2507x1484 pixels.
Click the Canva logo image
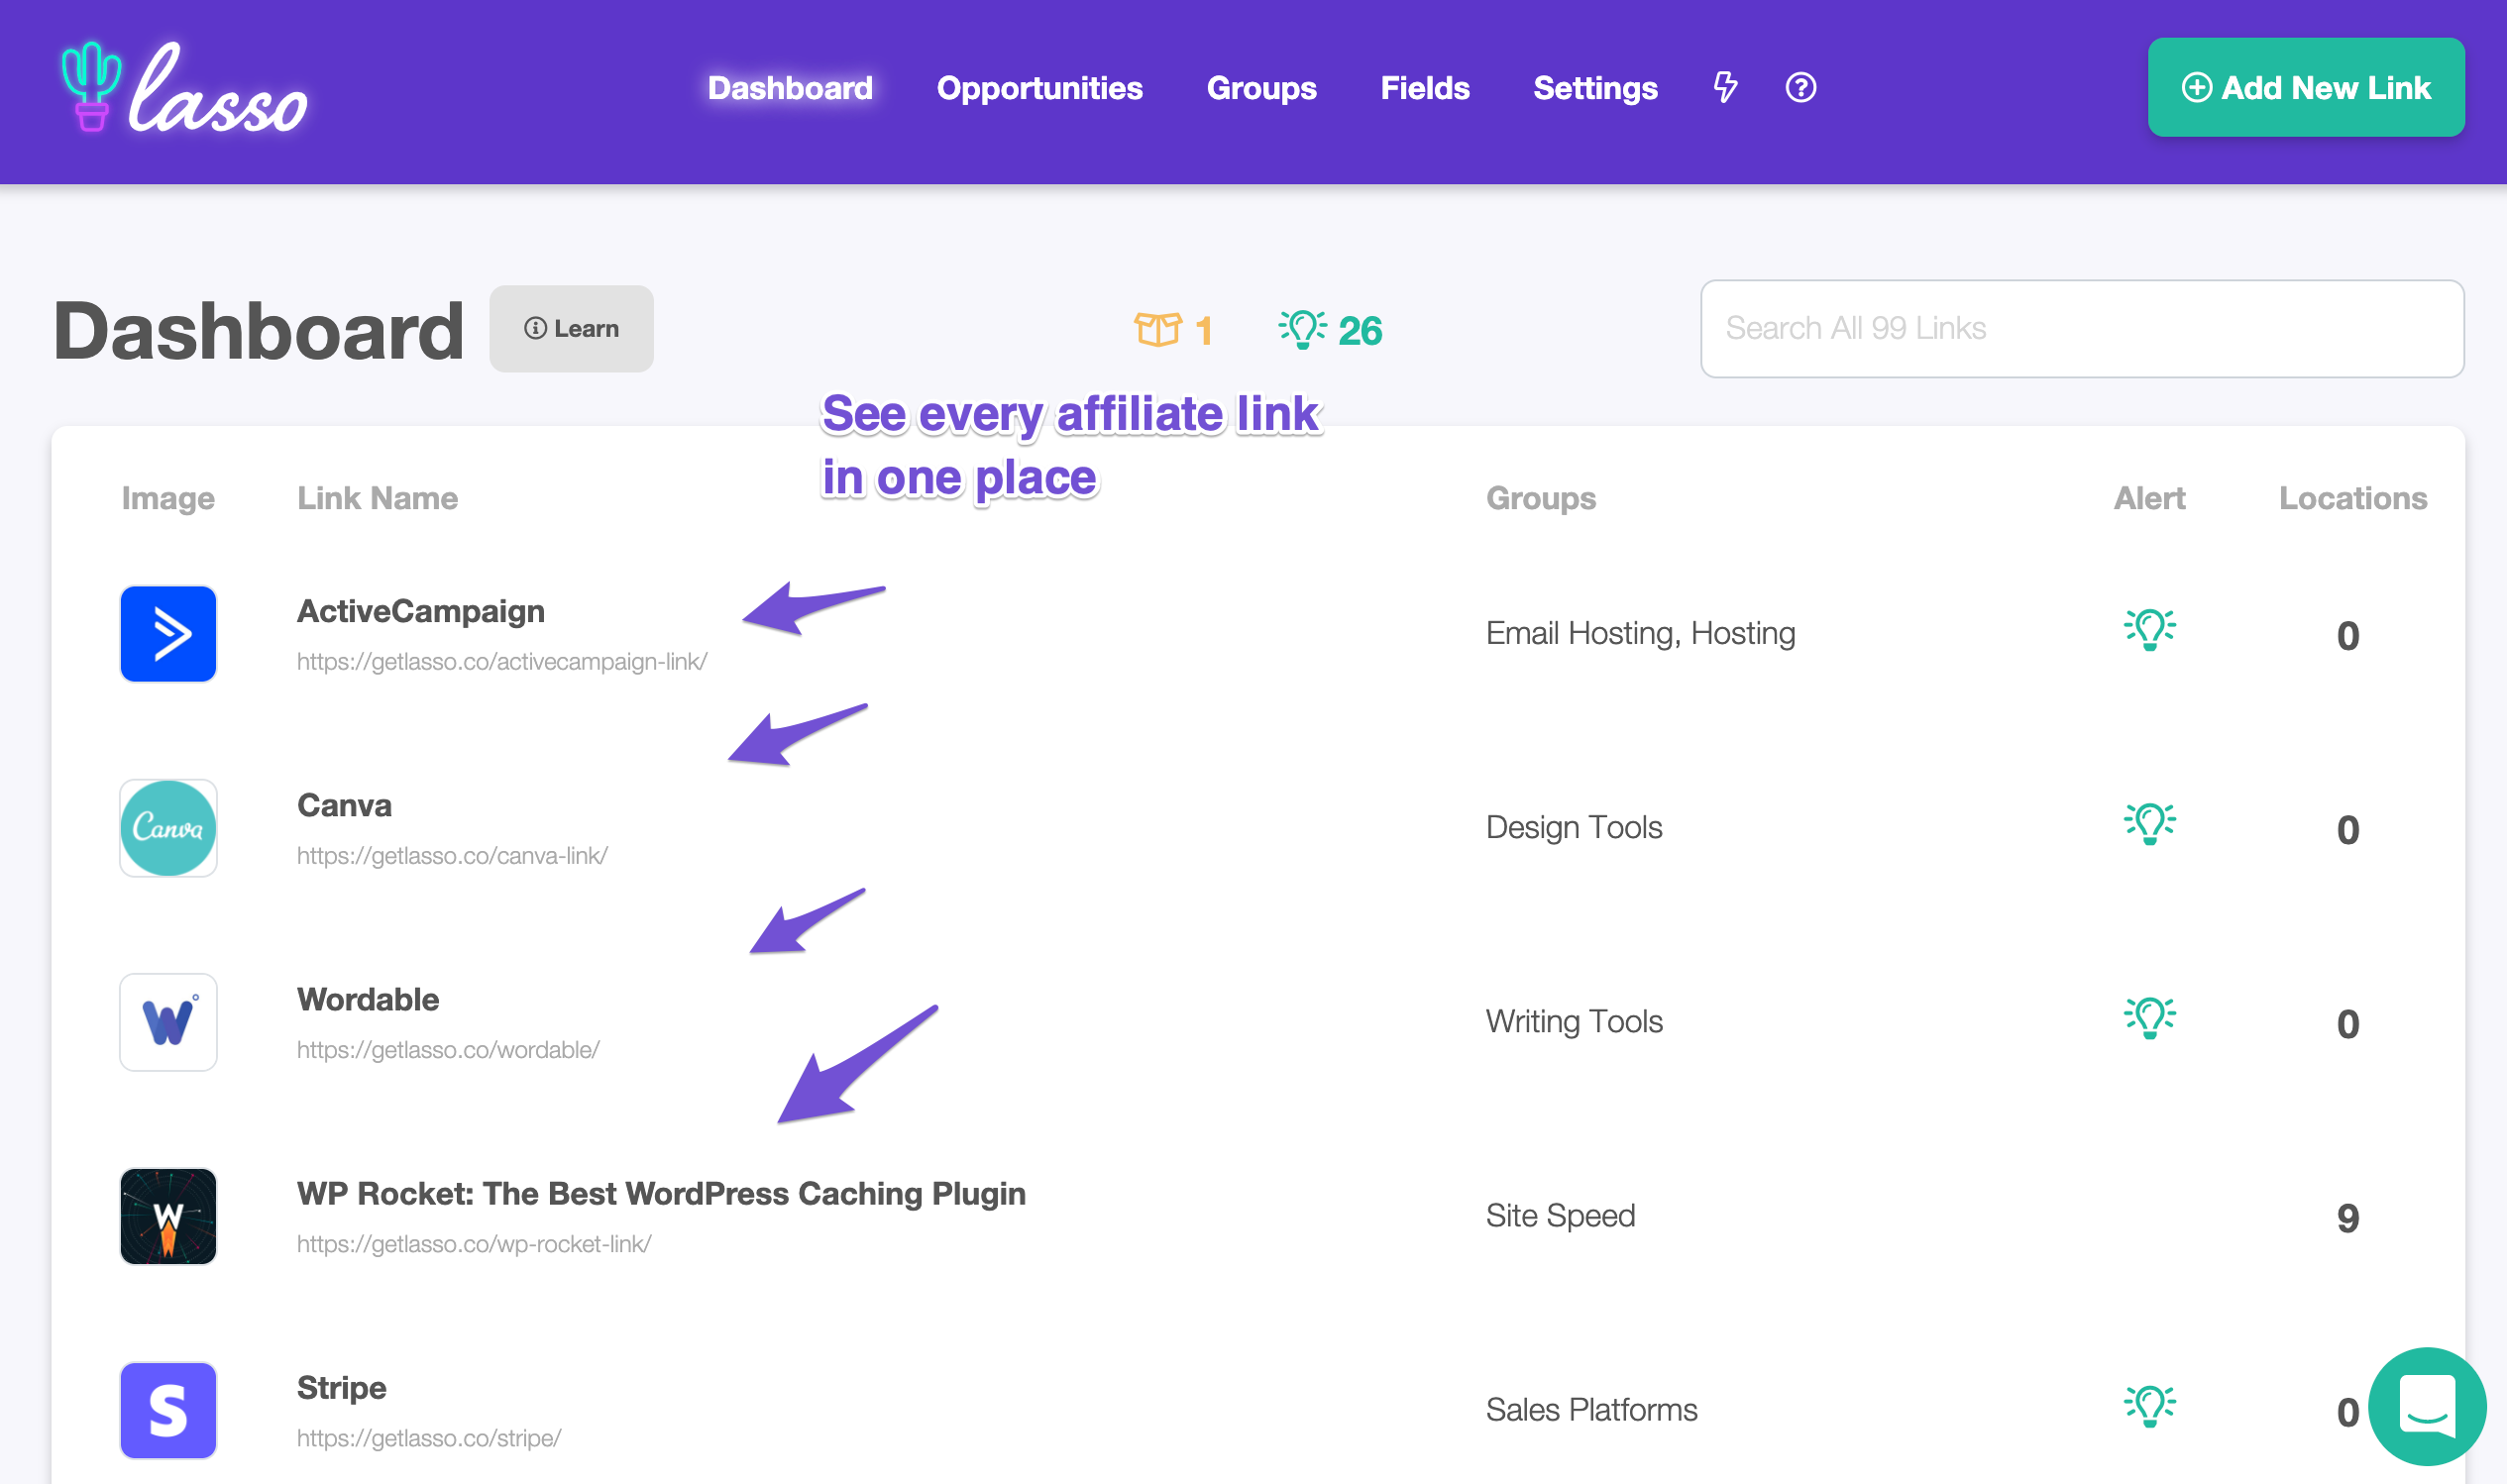point(168,828)
